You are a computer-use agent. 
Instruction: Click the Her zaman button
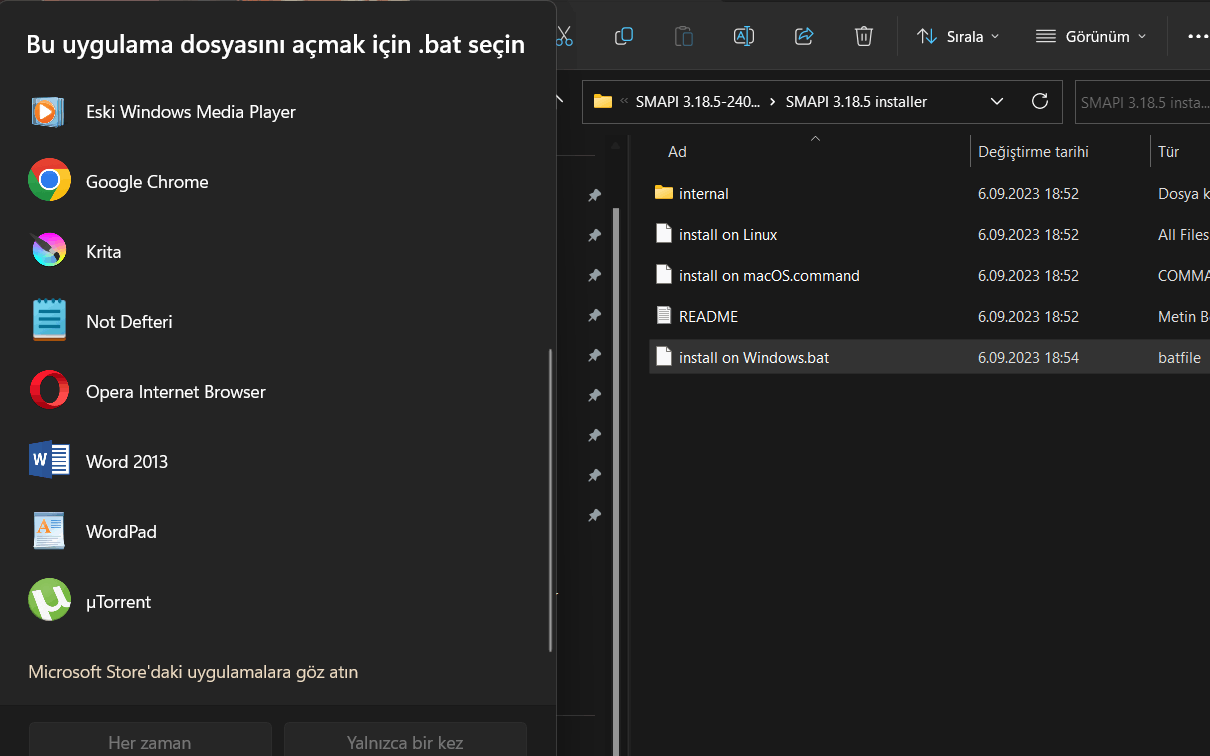[150, 740]
